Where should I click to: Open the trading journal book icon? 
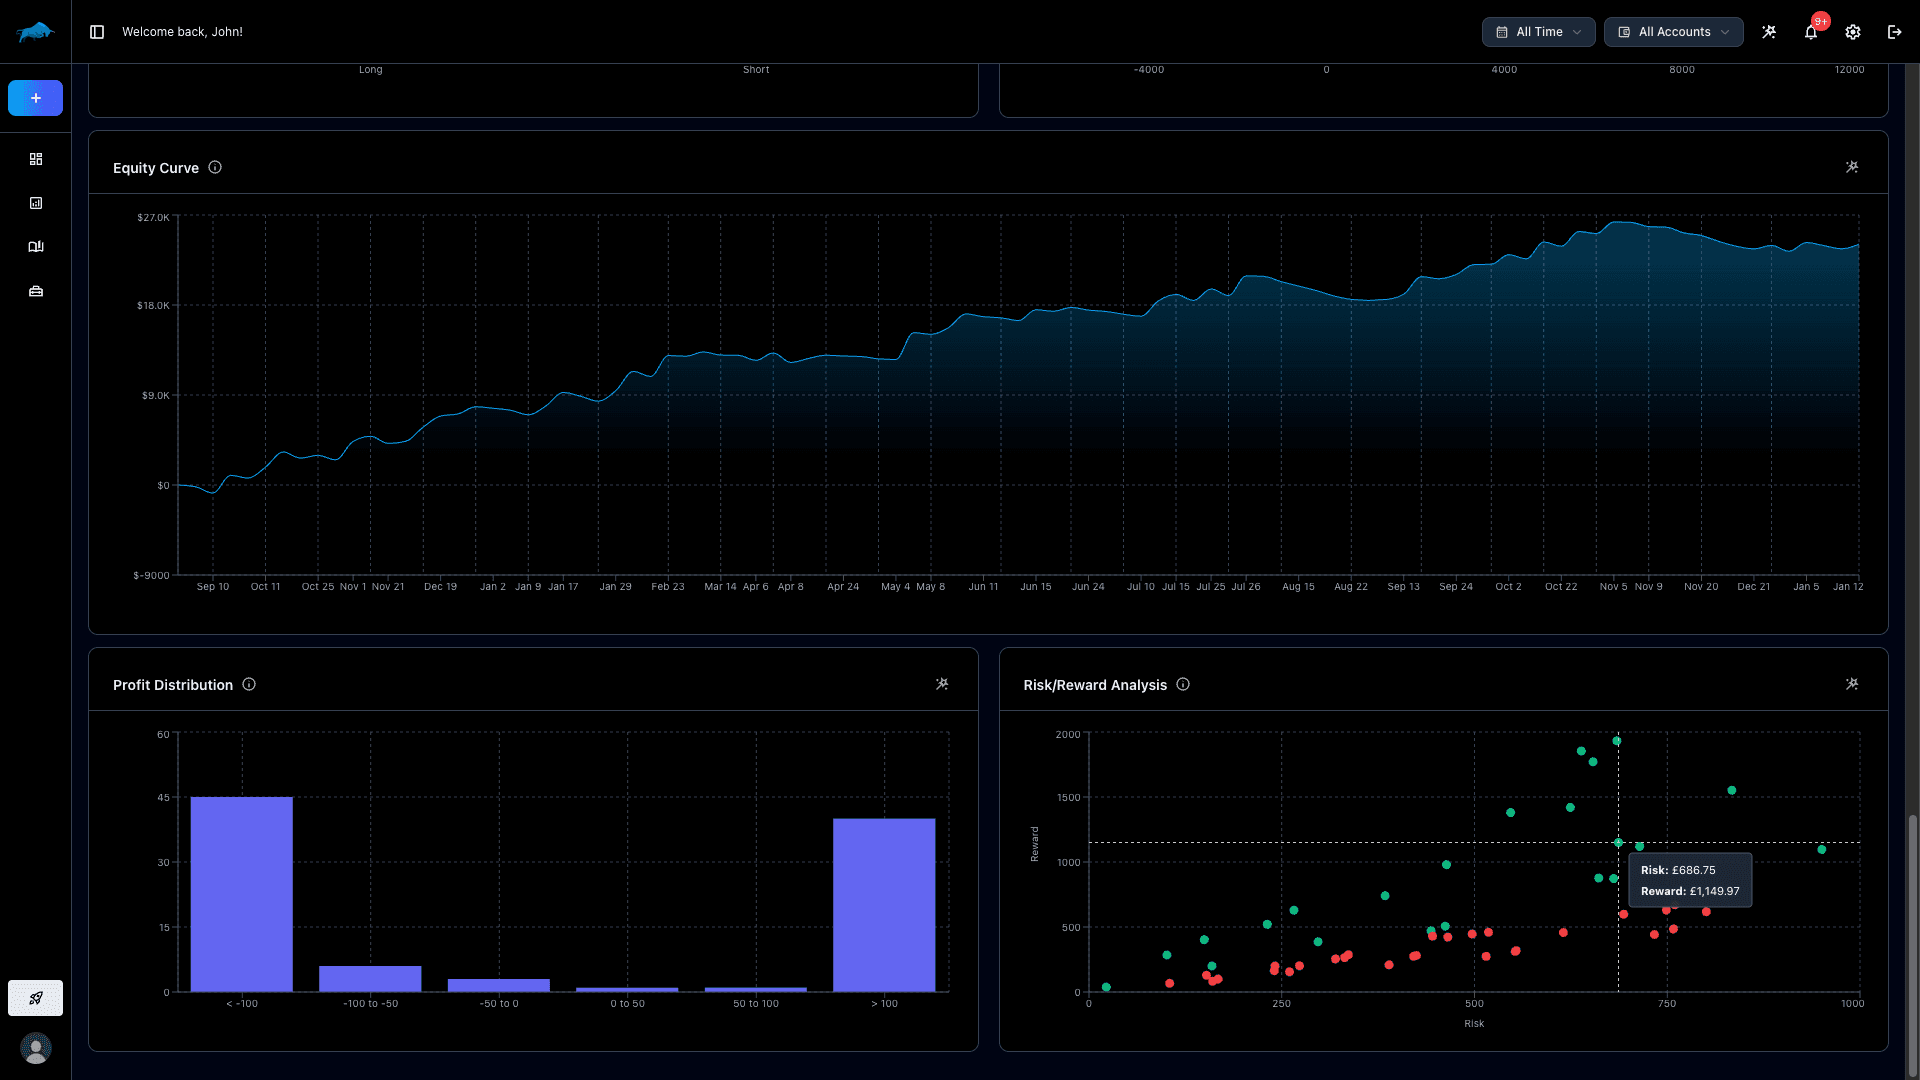coord(36,246)
